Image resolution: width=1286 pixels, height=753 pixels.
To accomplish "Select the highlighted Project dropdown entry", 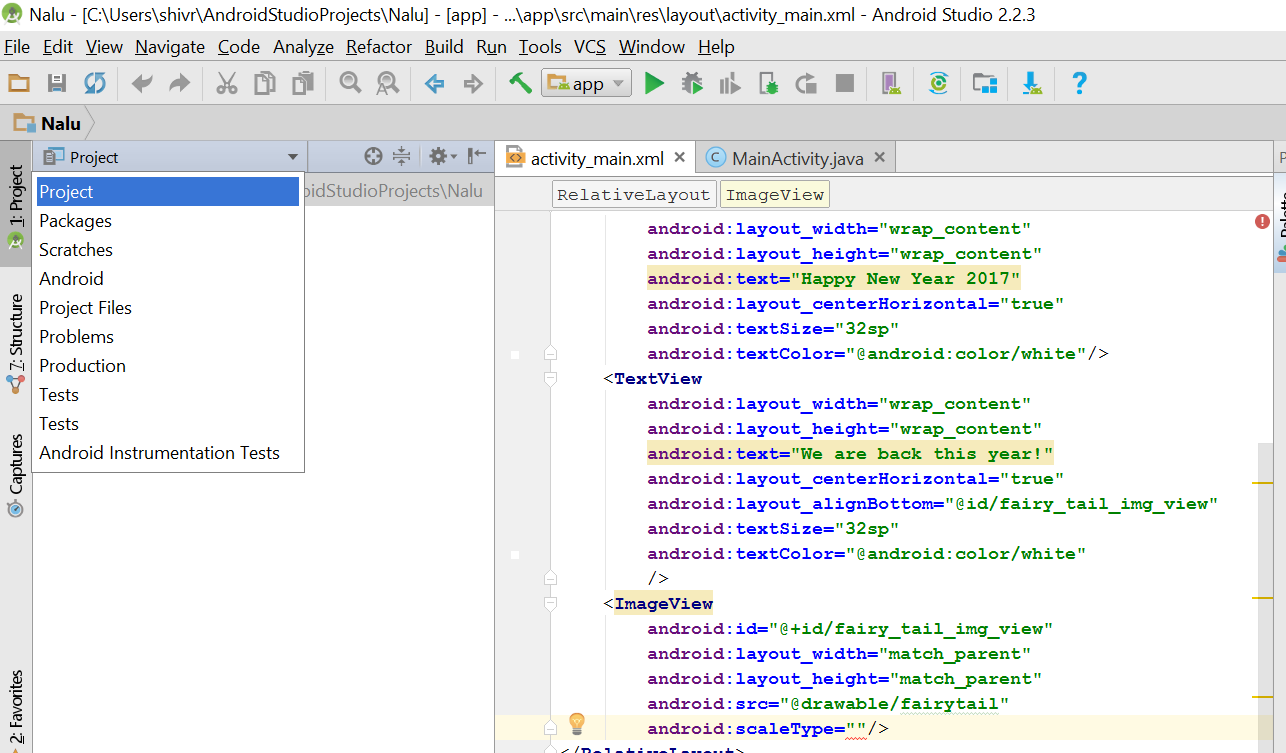I will [168, 192].
